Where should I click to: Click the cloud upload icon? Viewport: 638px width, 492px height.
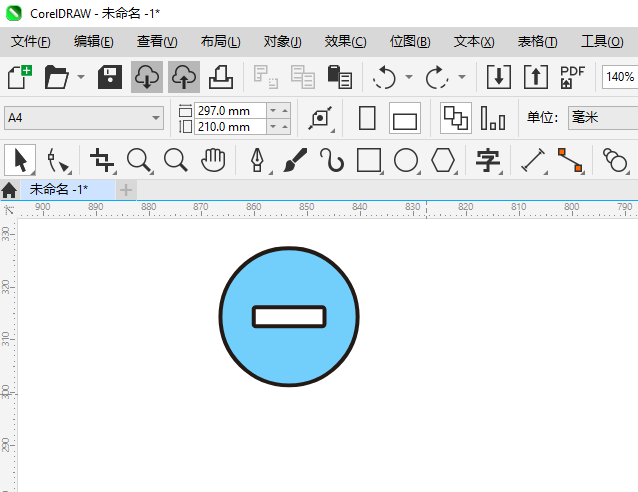(x=184, y=77)
